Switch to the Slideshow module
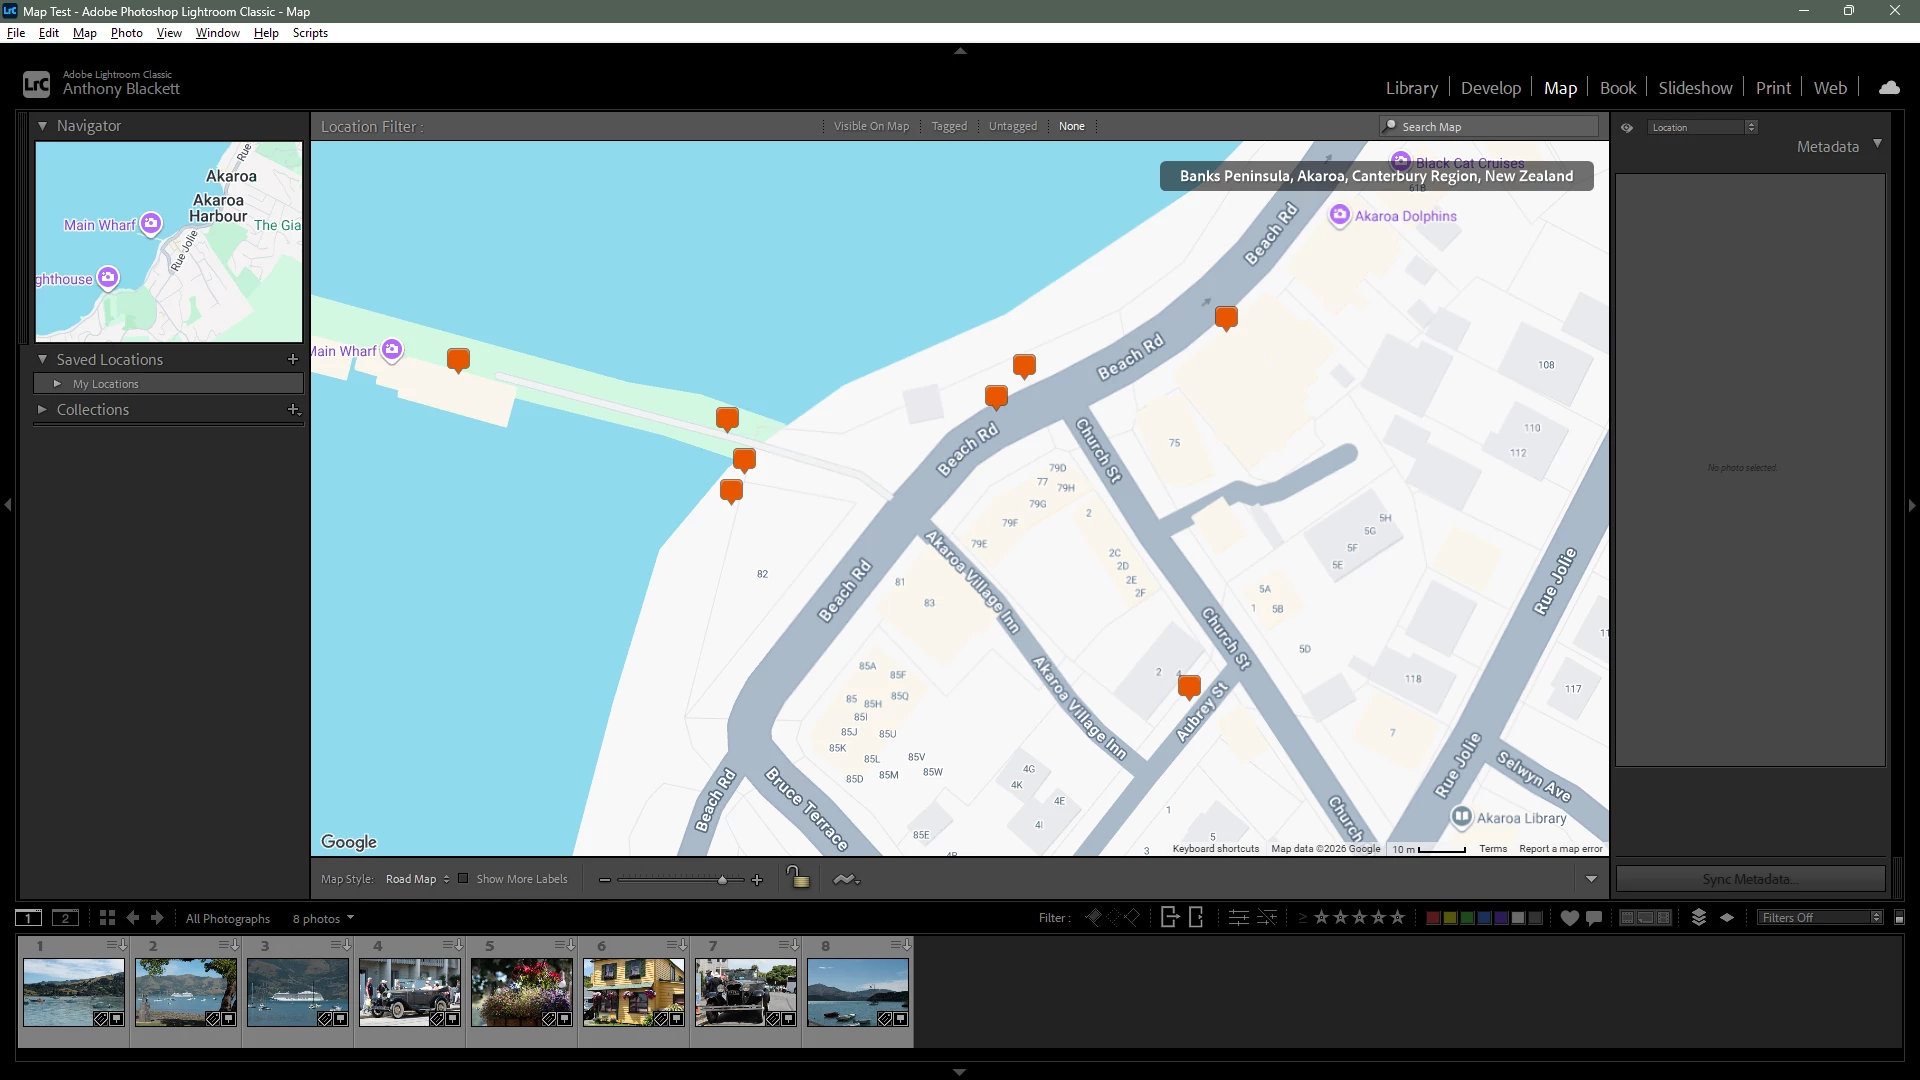This screenshot has height=1080, width=1920. tap(1695, 88)
